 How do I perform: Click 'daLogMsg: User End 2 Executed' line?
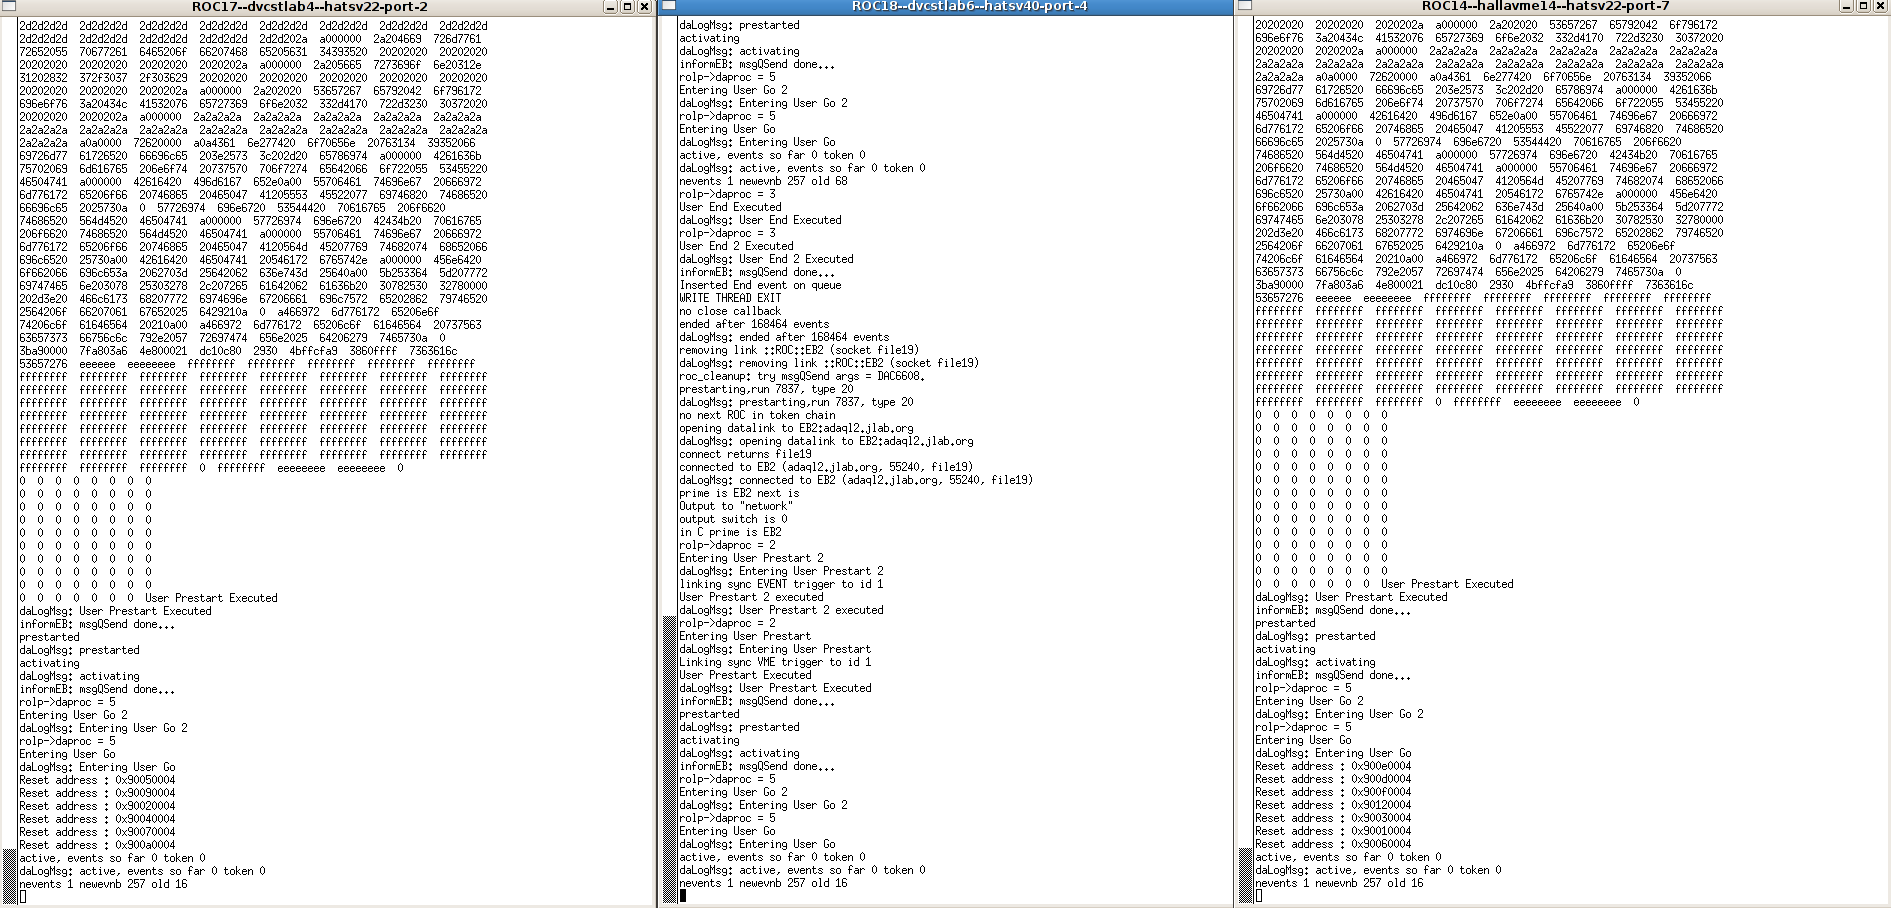(x=766, y=259)
